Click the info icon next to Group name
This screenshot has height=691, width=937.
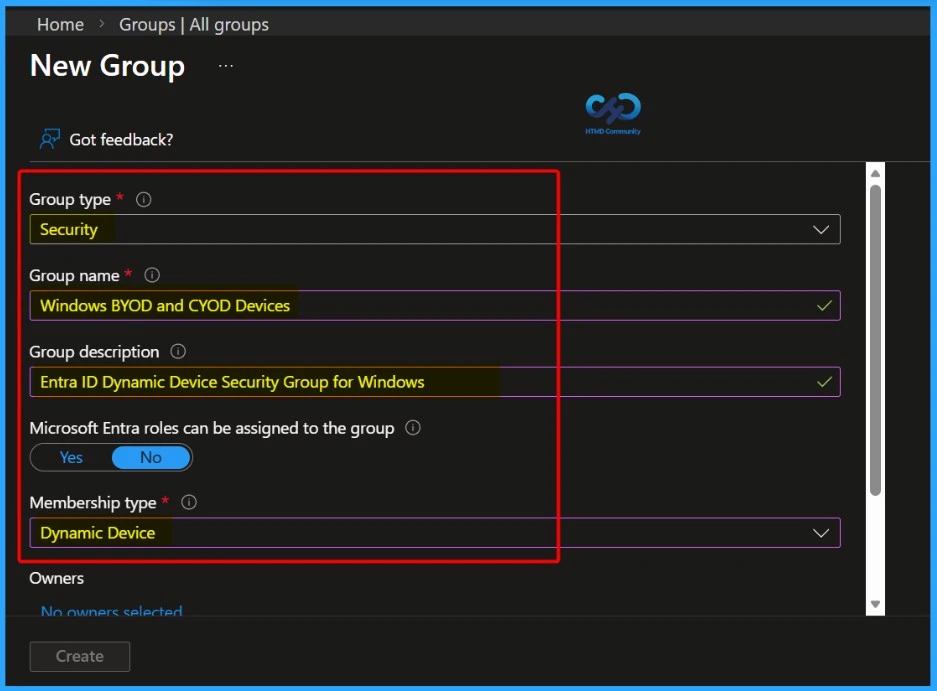[151, 275]
